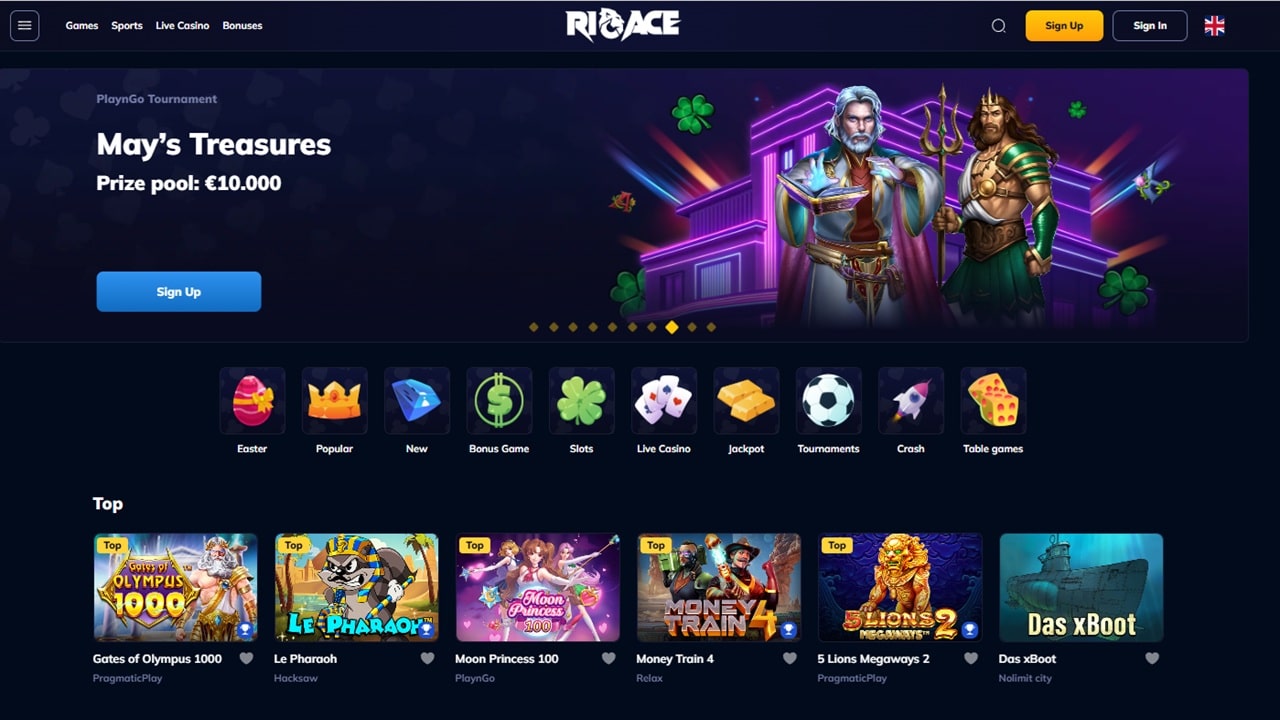The height and width of the screenshot is (720, 1280).
Task: Open the UK flag language selector
Action: pyautogui.click(x=1214, y=26)
